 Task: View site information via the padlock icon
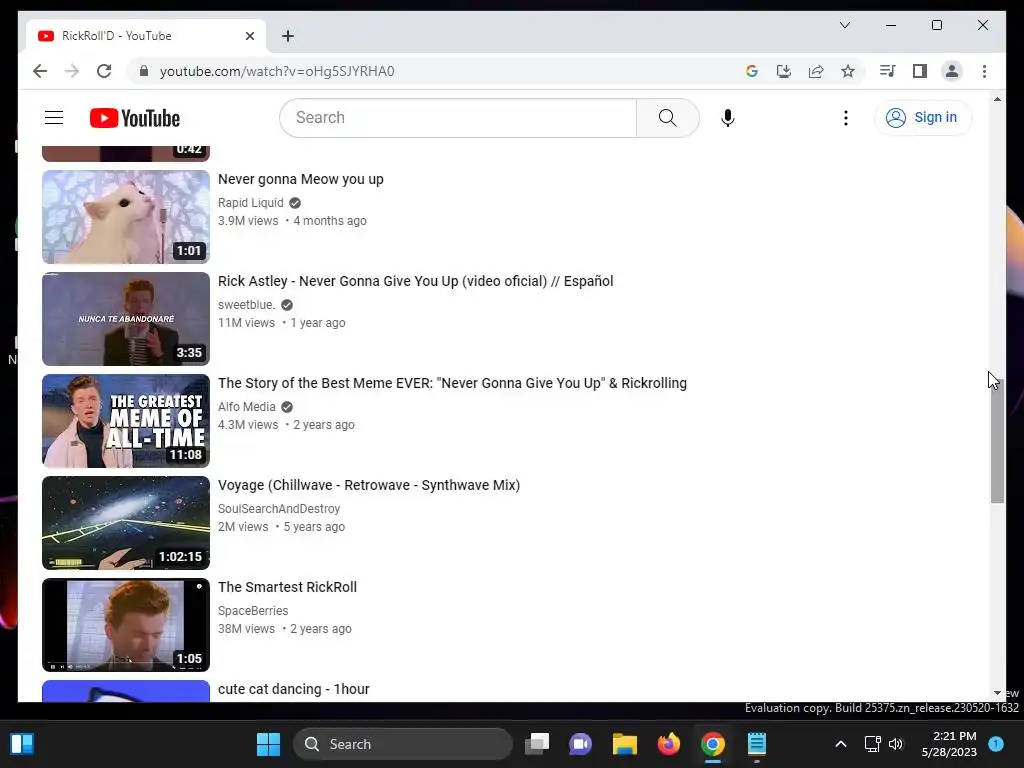(143, 71)
